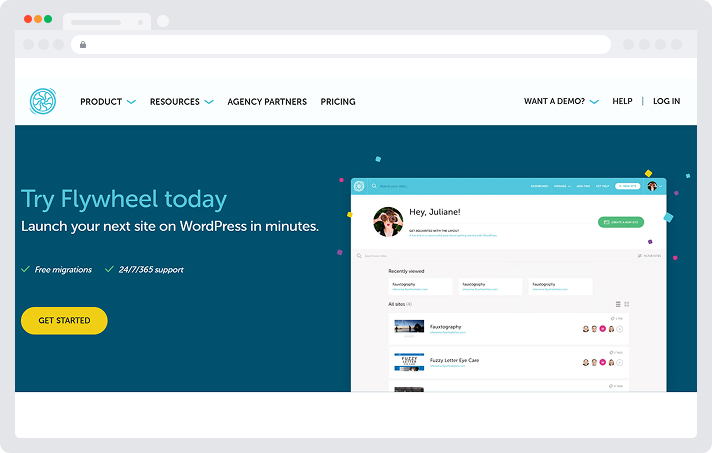Screen dimensions: 712x453
Task: Click the 24/7/365 support text
Action: coord(151,270)
